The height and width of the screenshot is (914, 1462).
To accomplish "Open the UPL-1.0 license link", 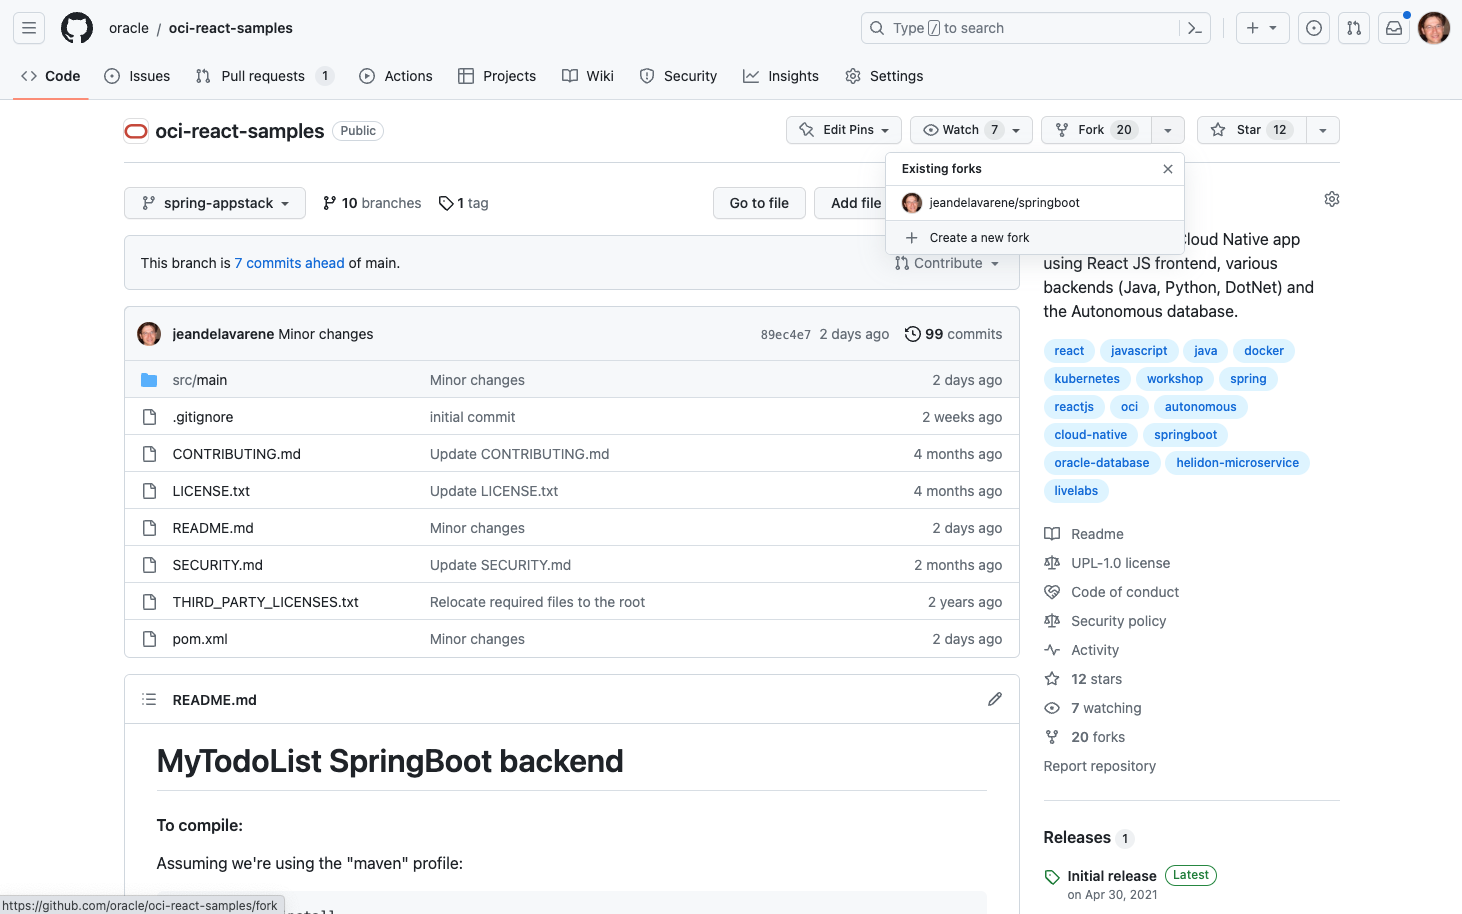I will click(x=1120, y=563).
